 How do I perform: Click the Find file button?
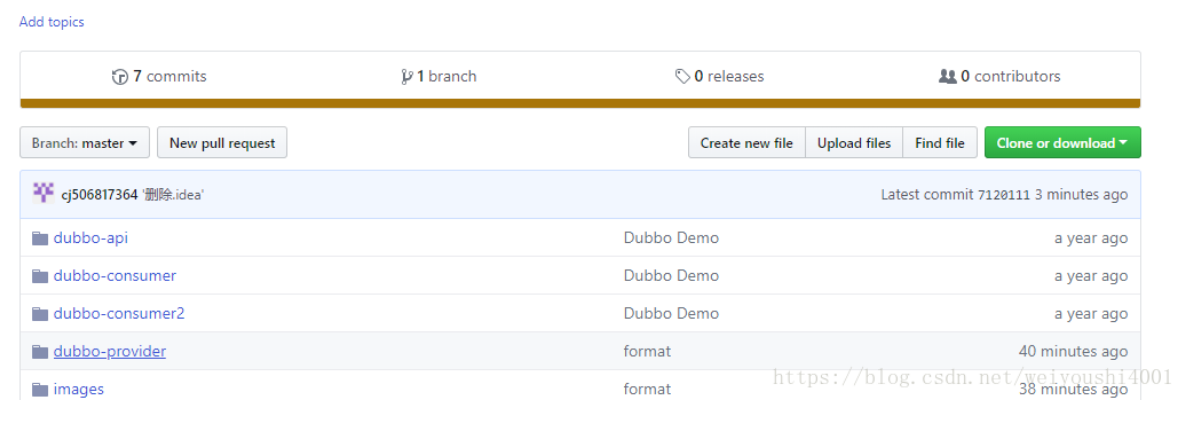pos(940,143)
